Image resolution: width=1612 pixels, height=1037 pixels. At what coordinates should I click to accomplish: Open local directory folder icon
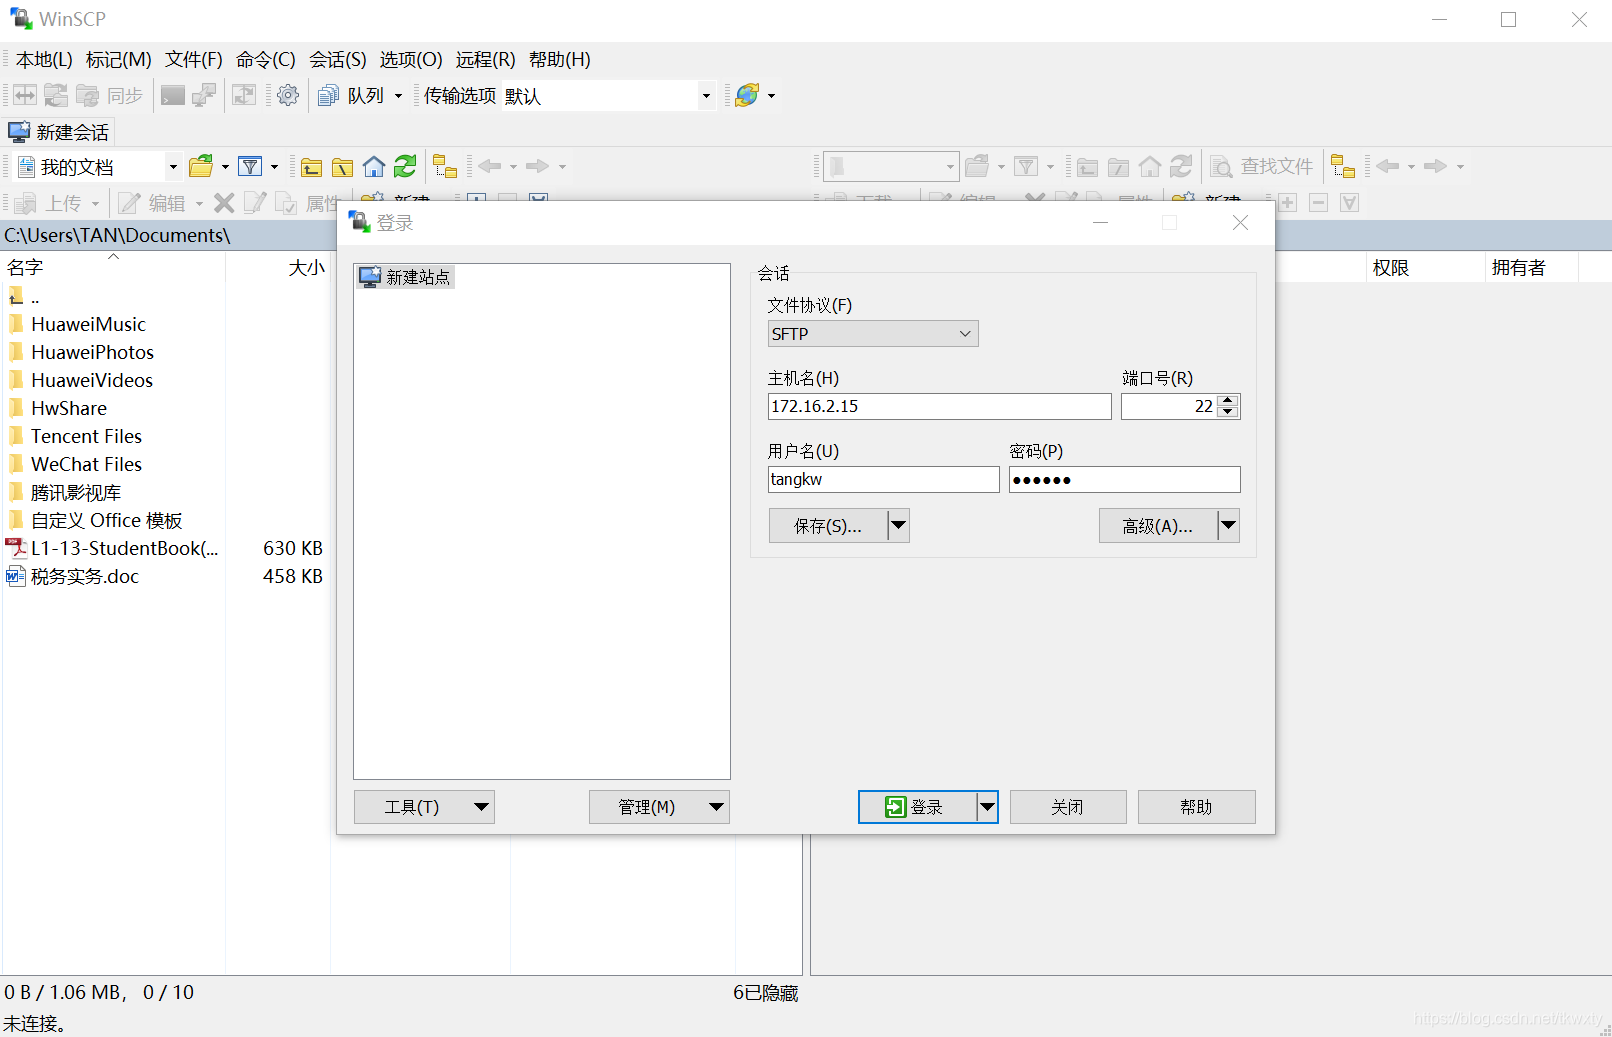(201, 166)
